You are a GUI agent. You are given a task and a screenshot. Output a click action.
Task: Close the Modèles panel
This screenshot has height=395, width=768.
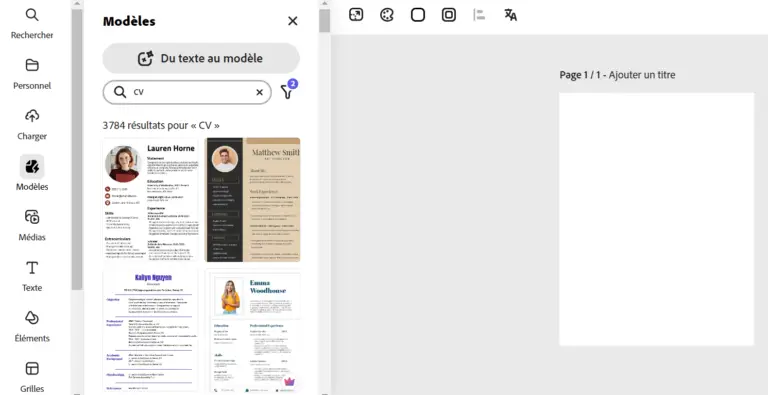click(x=292, y=21)
